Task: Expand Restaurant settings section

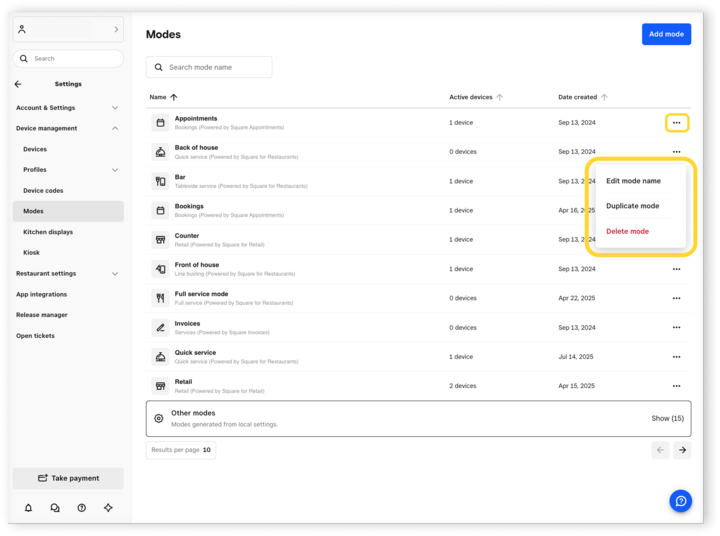Action: pos(115,274)
